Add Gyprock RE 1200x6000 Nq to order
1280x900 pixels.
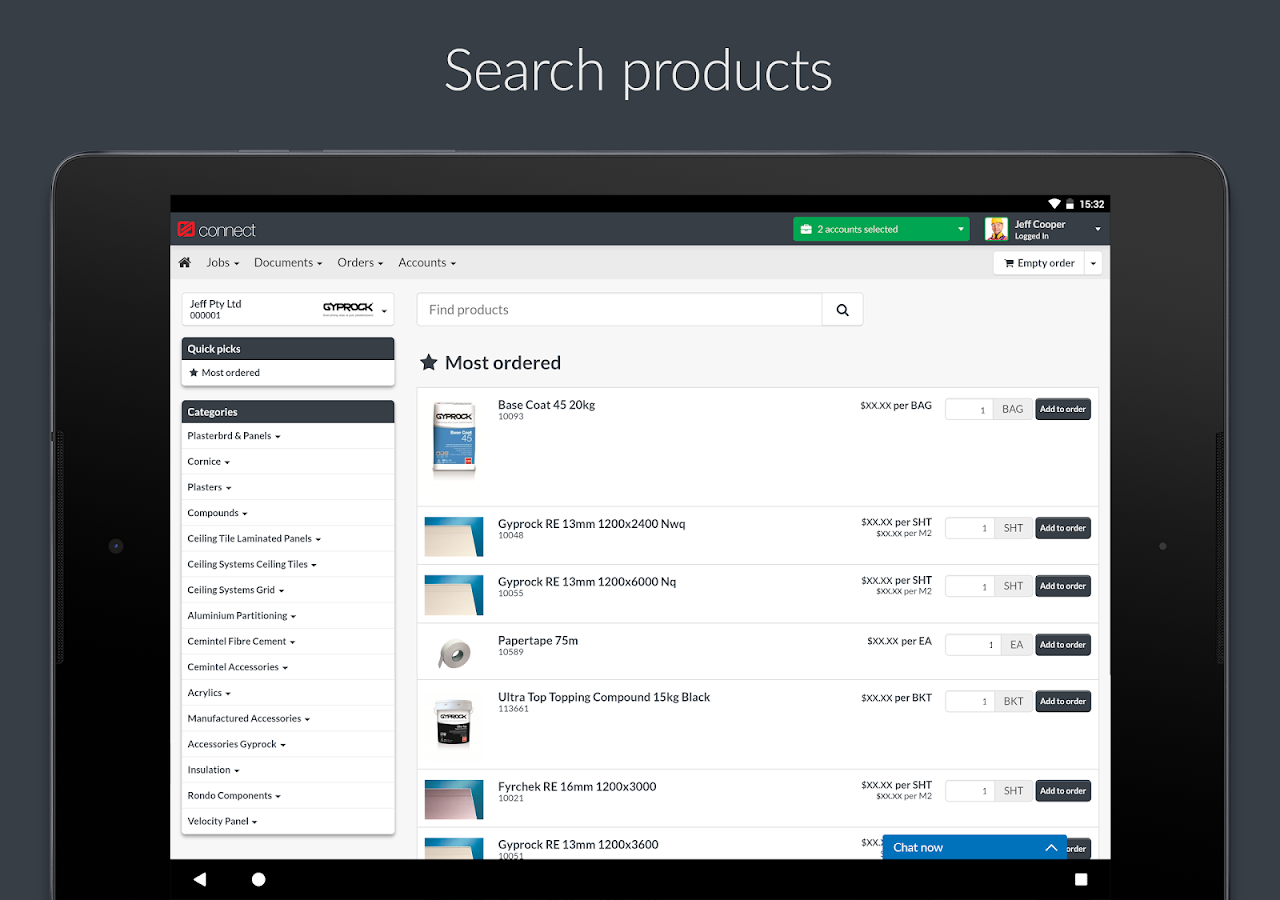pyautogui.click(x=1062, y=586)
